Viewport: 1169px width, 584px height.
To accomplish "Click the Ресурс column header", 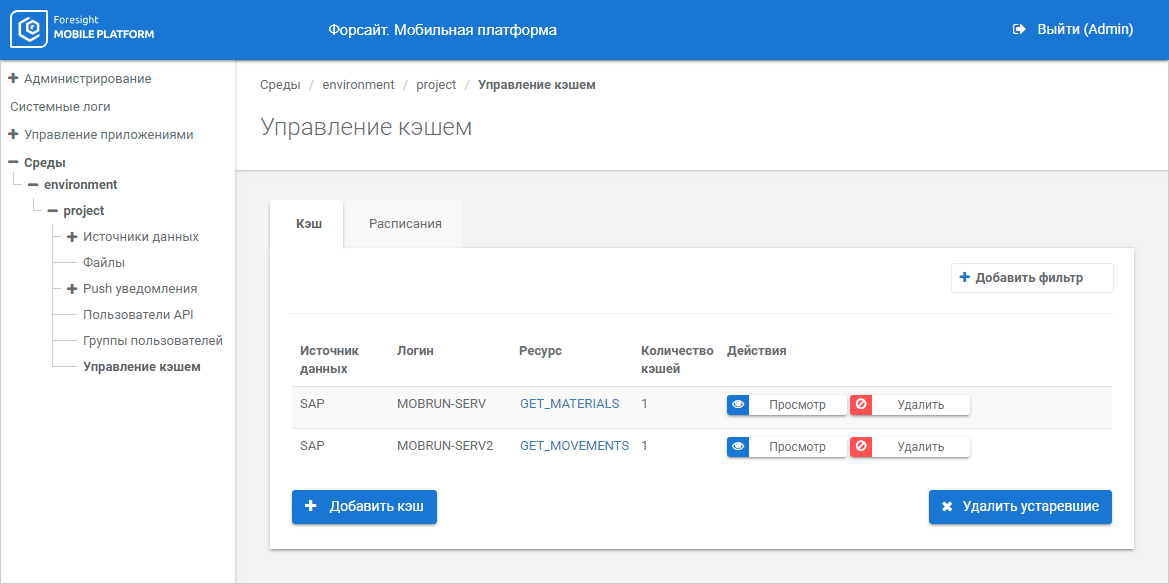I will [540, 351].
